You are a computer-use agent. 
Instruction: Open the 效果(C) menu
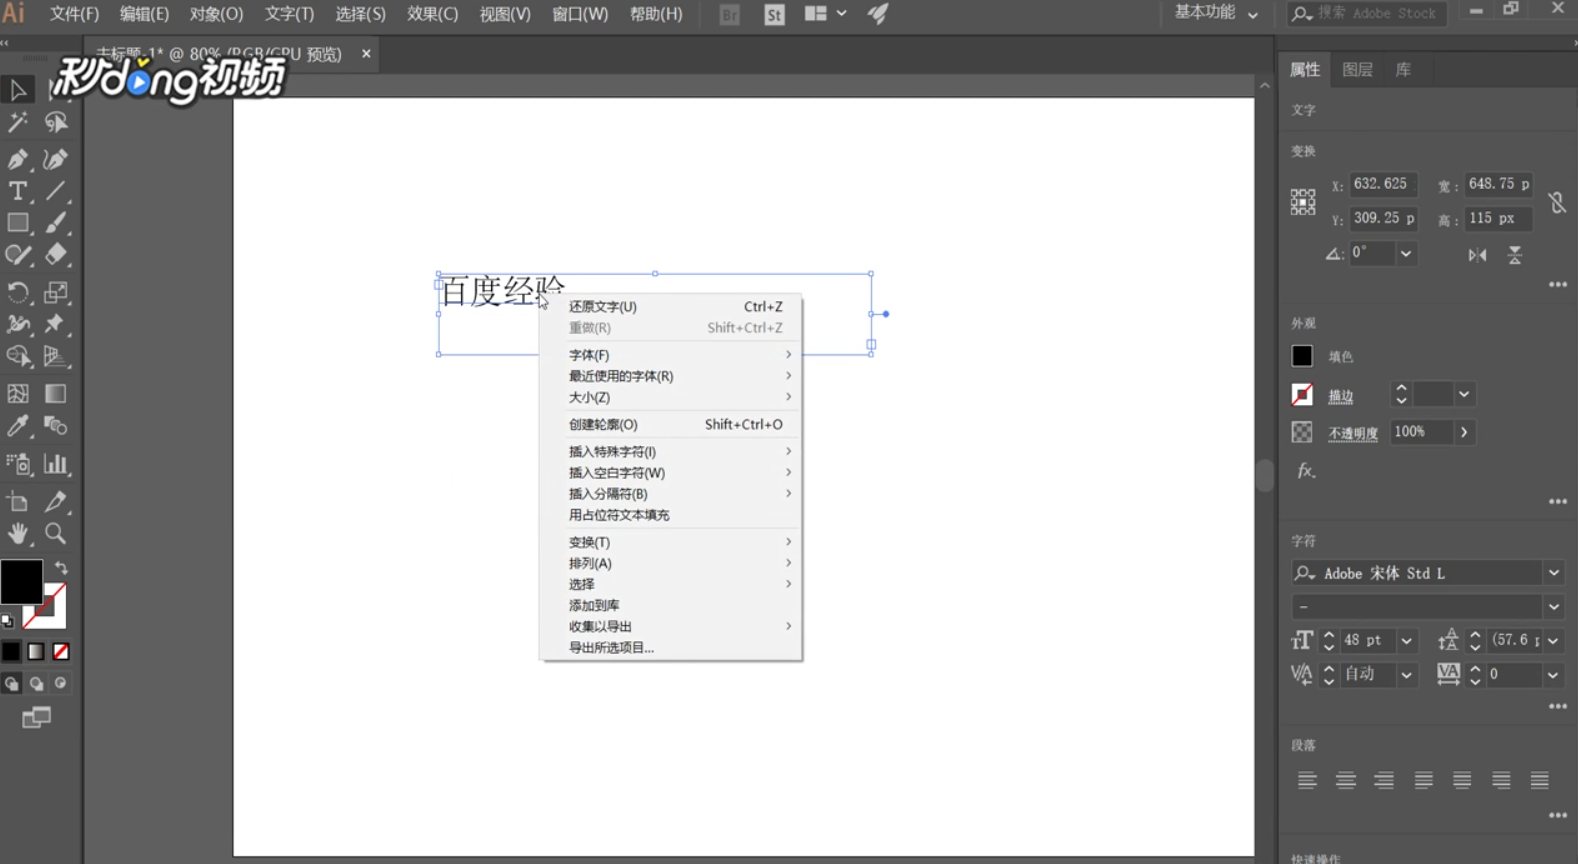point(432,14)
